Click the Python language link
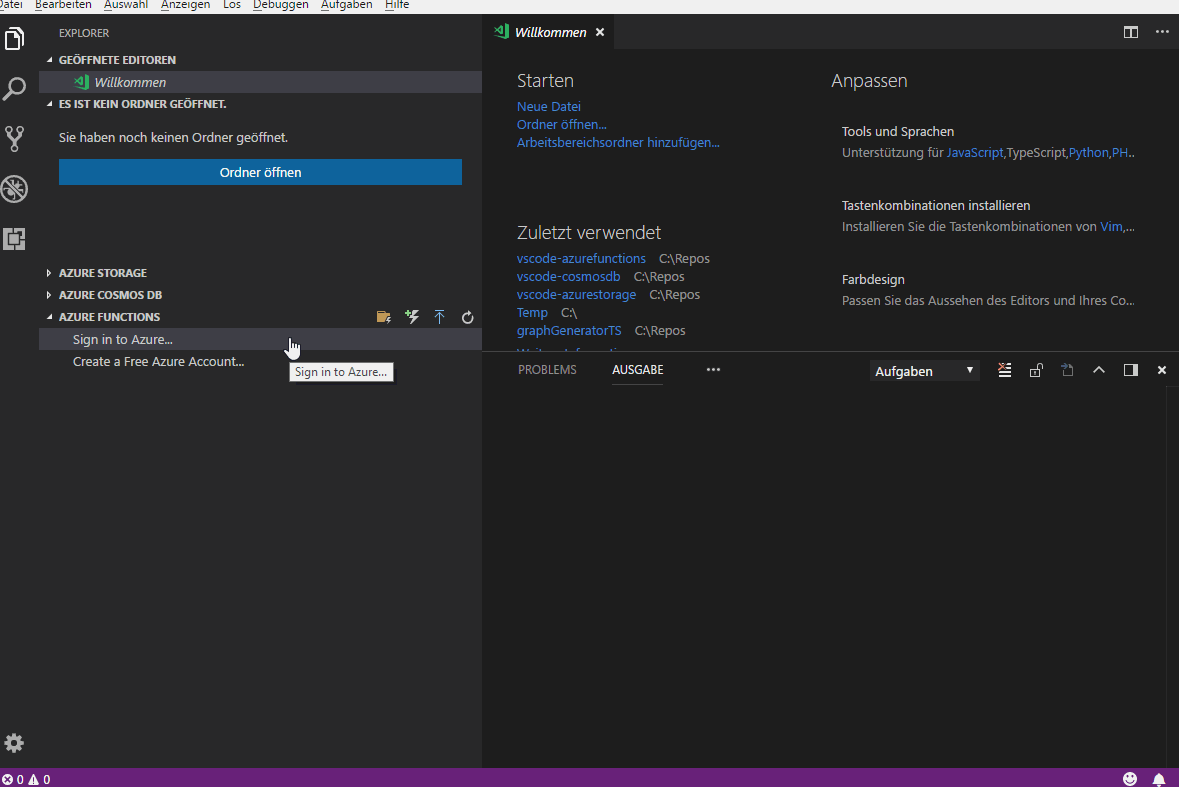 [x=1089, y=153]
